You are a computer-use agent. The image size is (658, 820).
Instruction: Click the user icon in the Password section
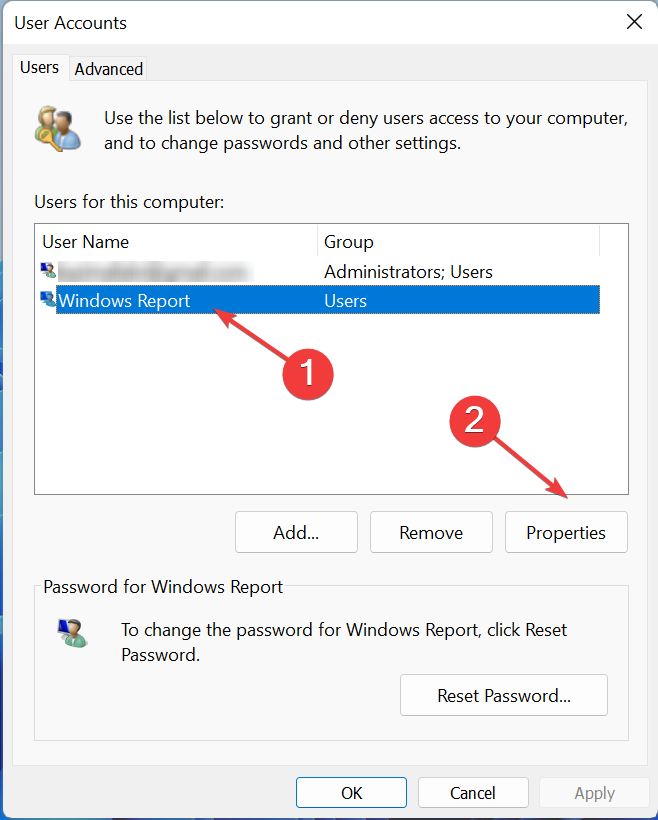[72, 633]
